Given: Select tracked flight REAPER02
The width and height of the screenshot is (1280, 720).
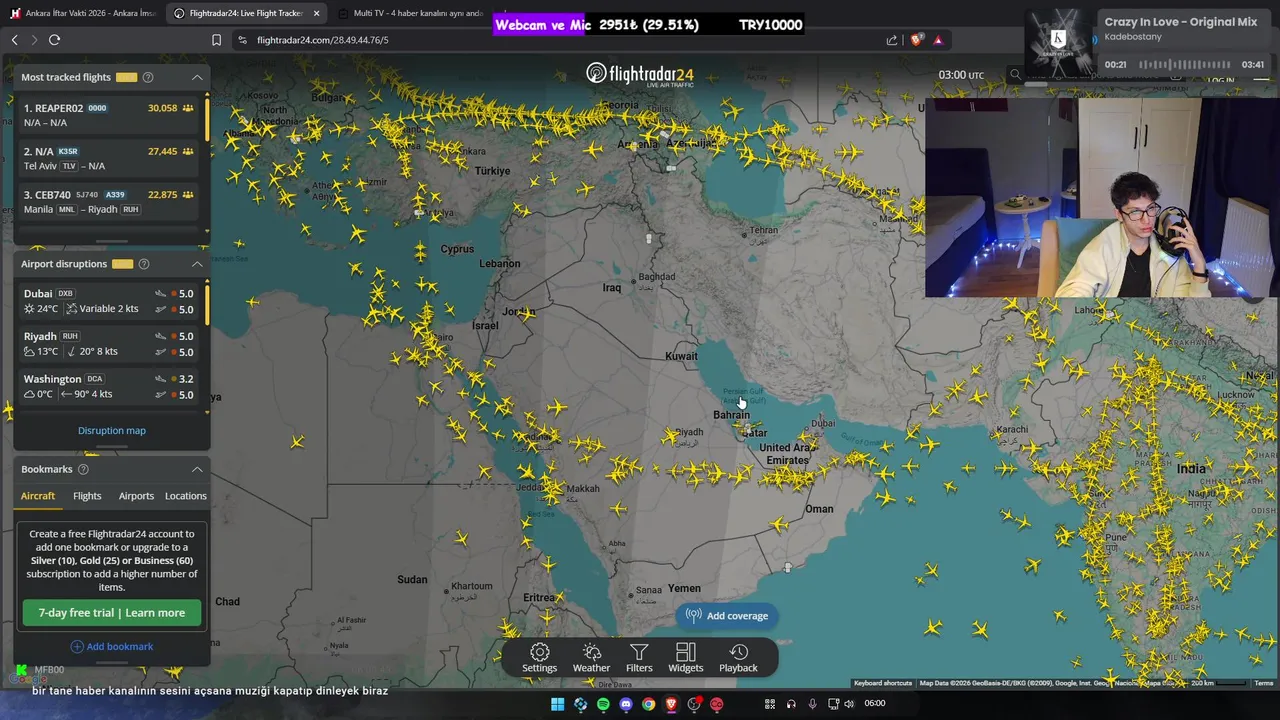Looking at the screenshot, I should (x=109, y=115).
